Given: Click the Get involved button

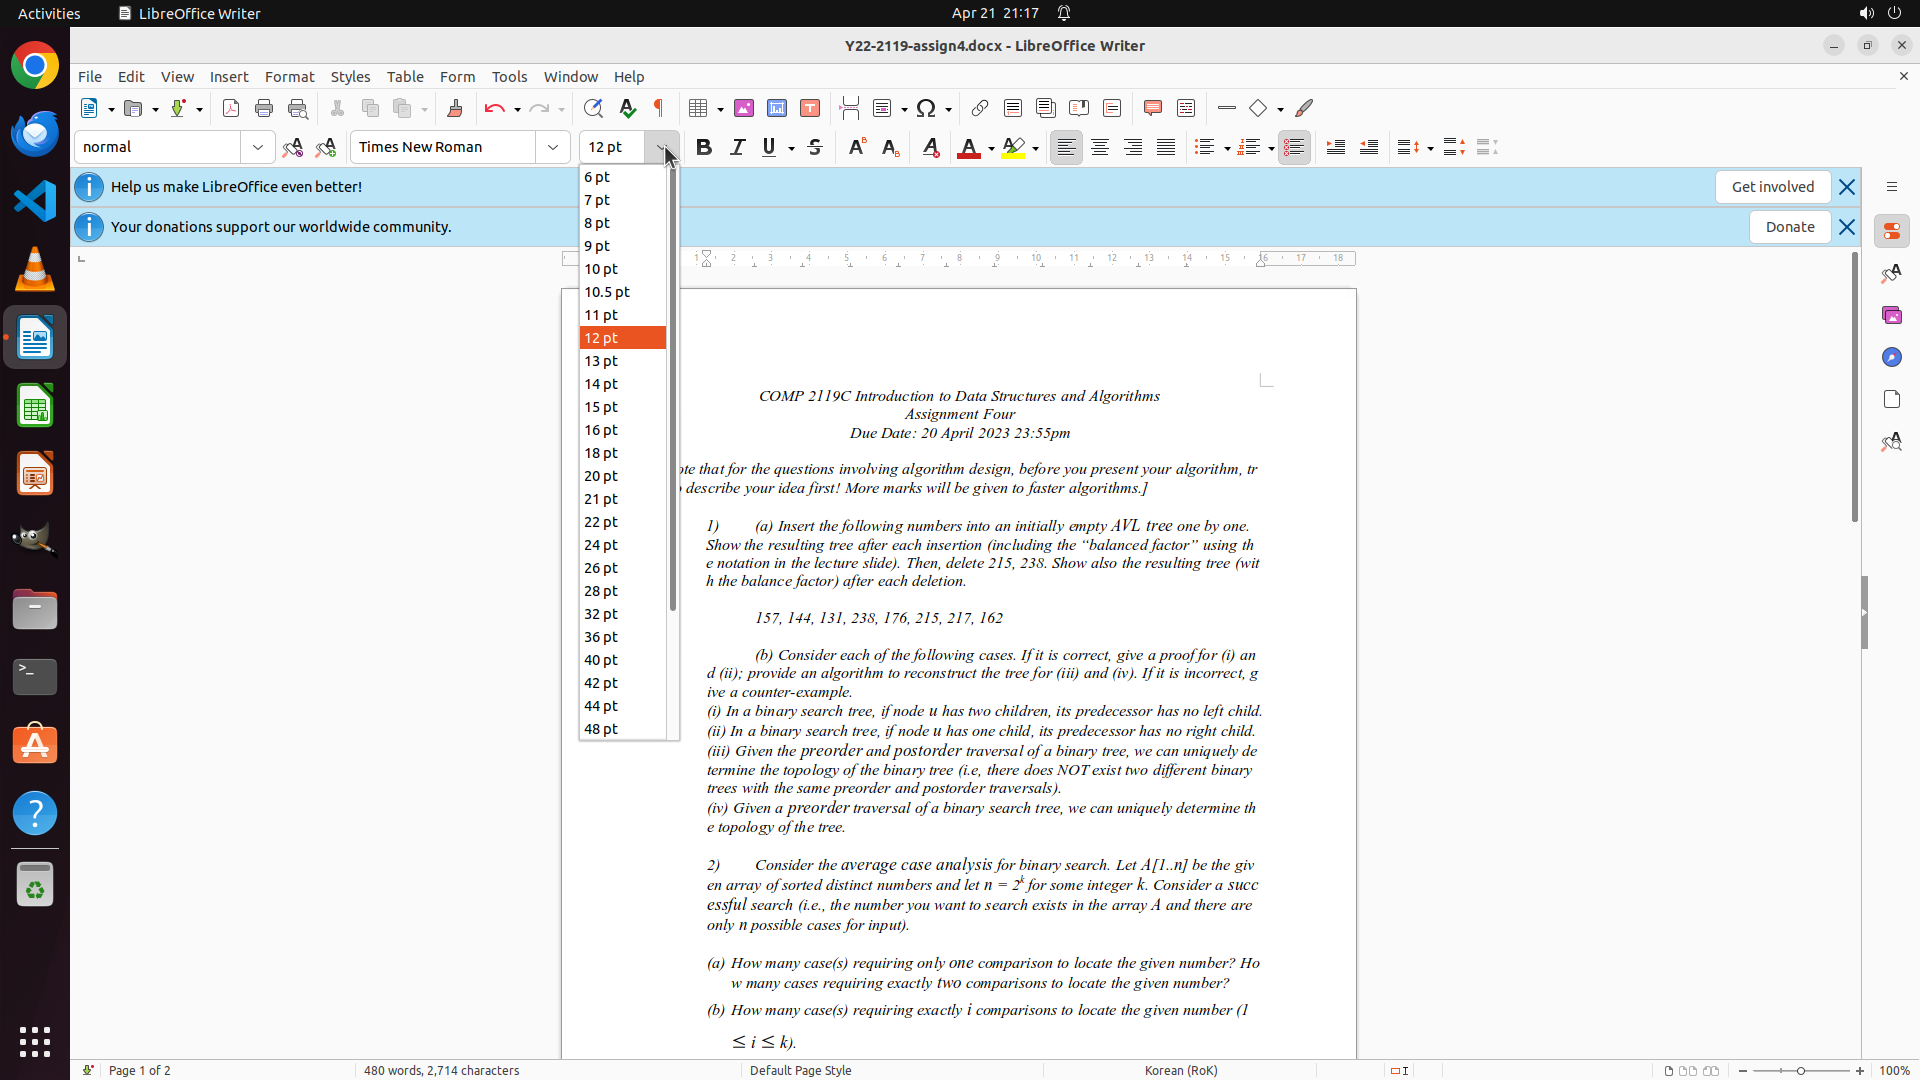Looking at the screenshot, I should tap(1772, 187).
